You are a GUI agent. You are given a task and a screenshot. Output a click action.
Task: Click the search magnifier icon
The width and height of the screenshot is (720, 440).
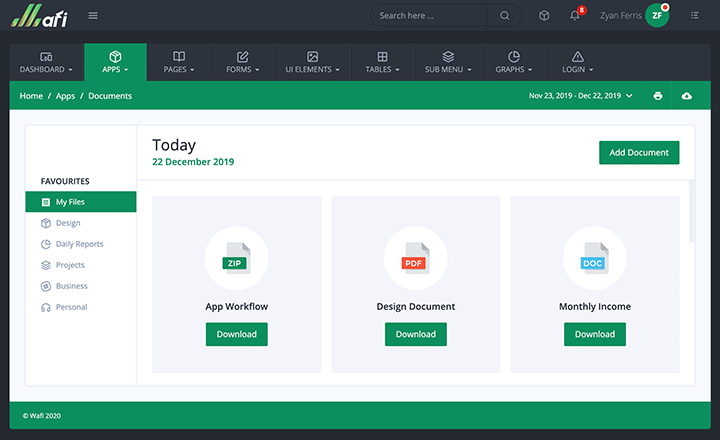tap(505, 16)
